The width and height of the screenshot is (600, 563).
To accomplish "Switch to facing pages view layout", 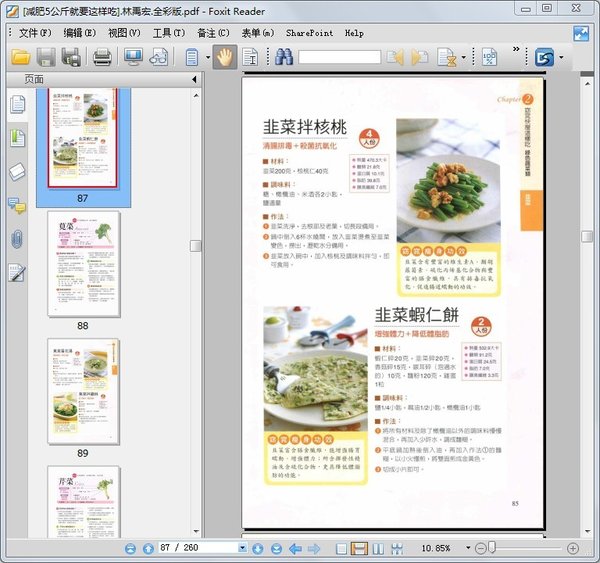I will (378, 549).
